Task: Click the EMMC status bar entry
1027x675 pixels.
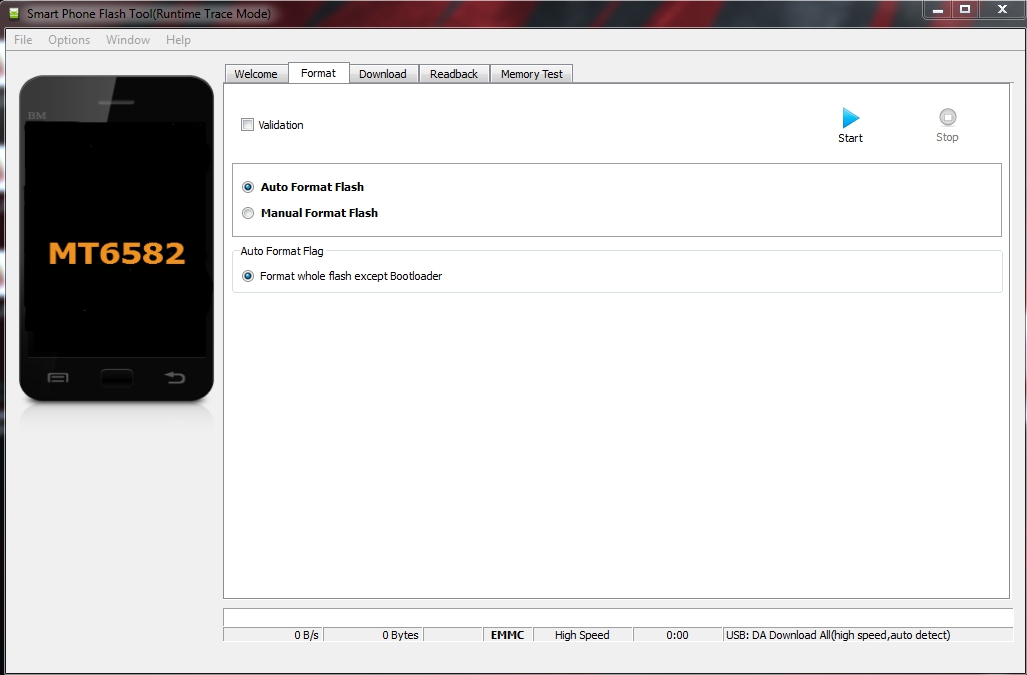Action: coord(508,635)
